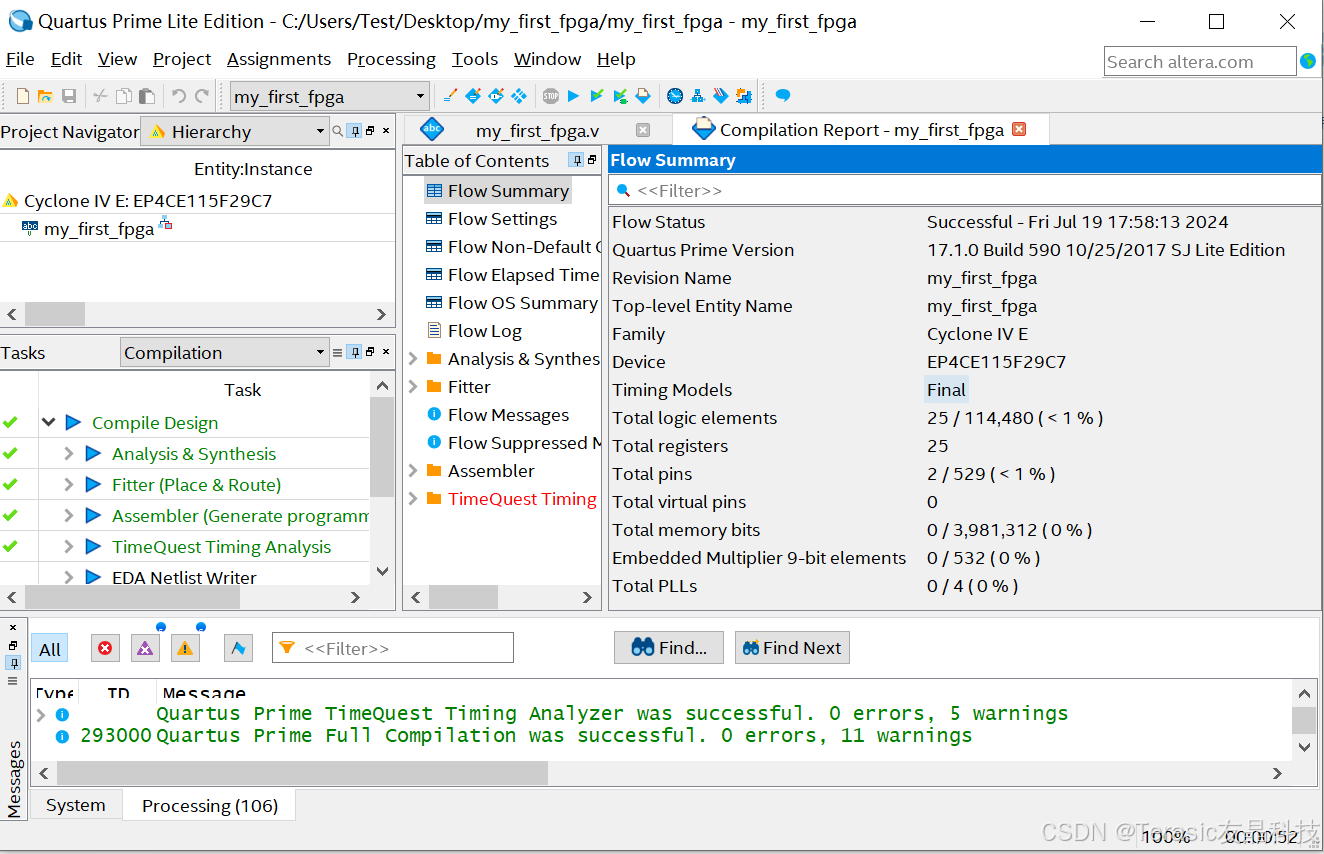The height and width of the screenshot is (854, 1324).
Task: Click the Flow Summary filter field
Action: tap(965, 190)
